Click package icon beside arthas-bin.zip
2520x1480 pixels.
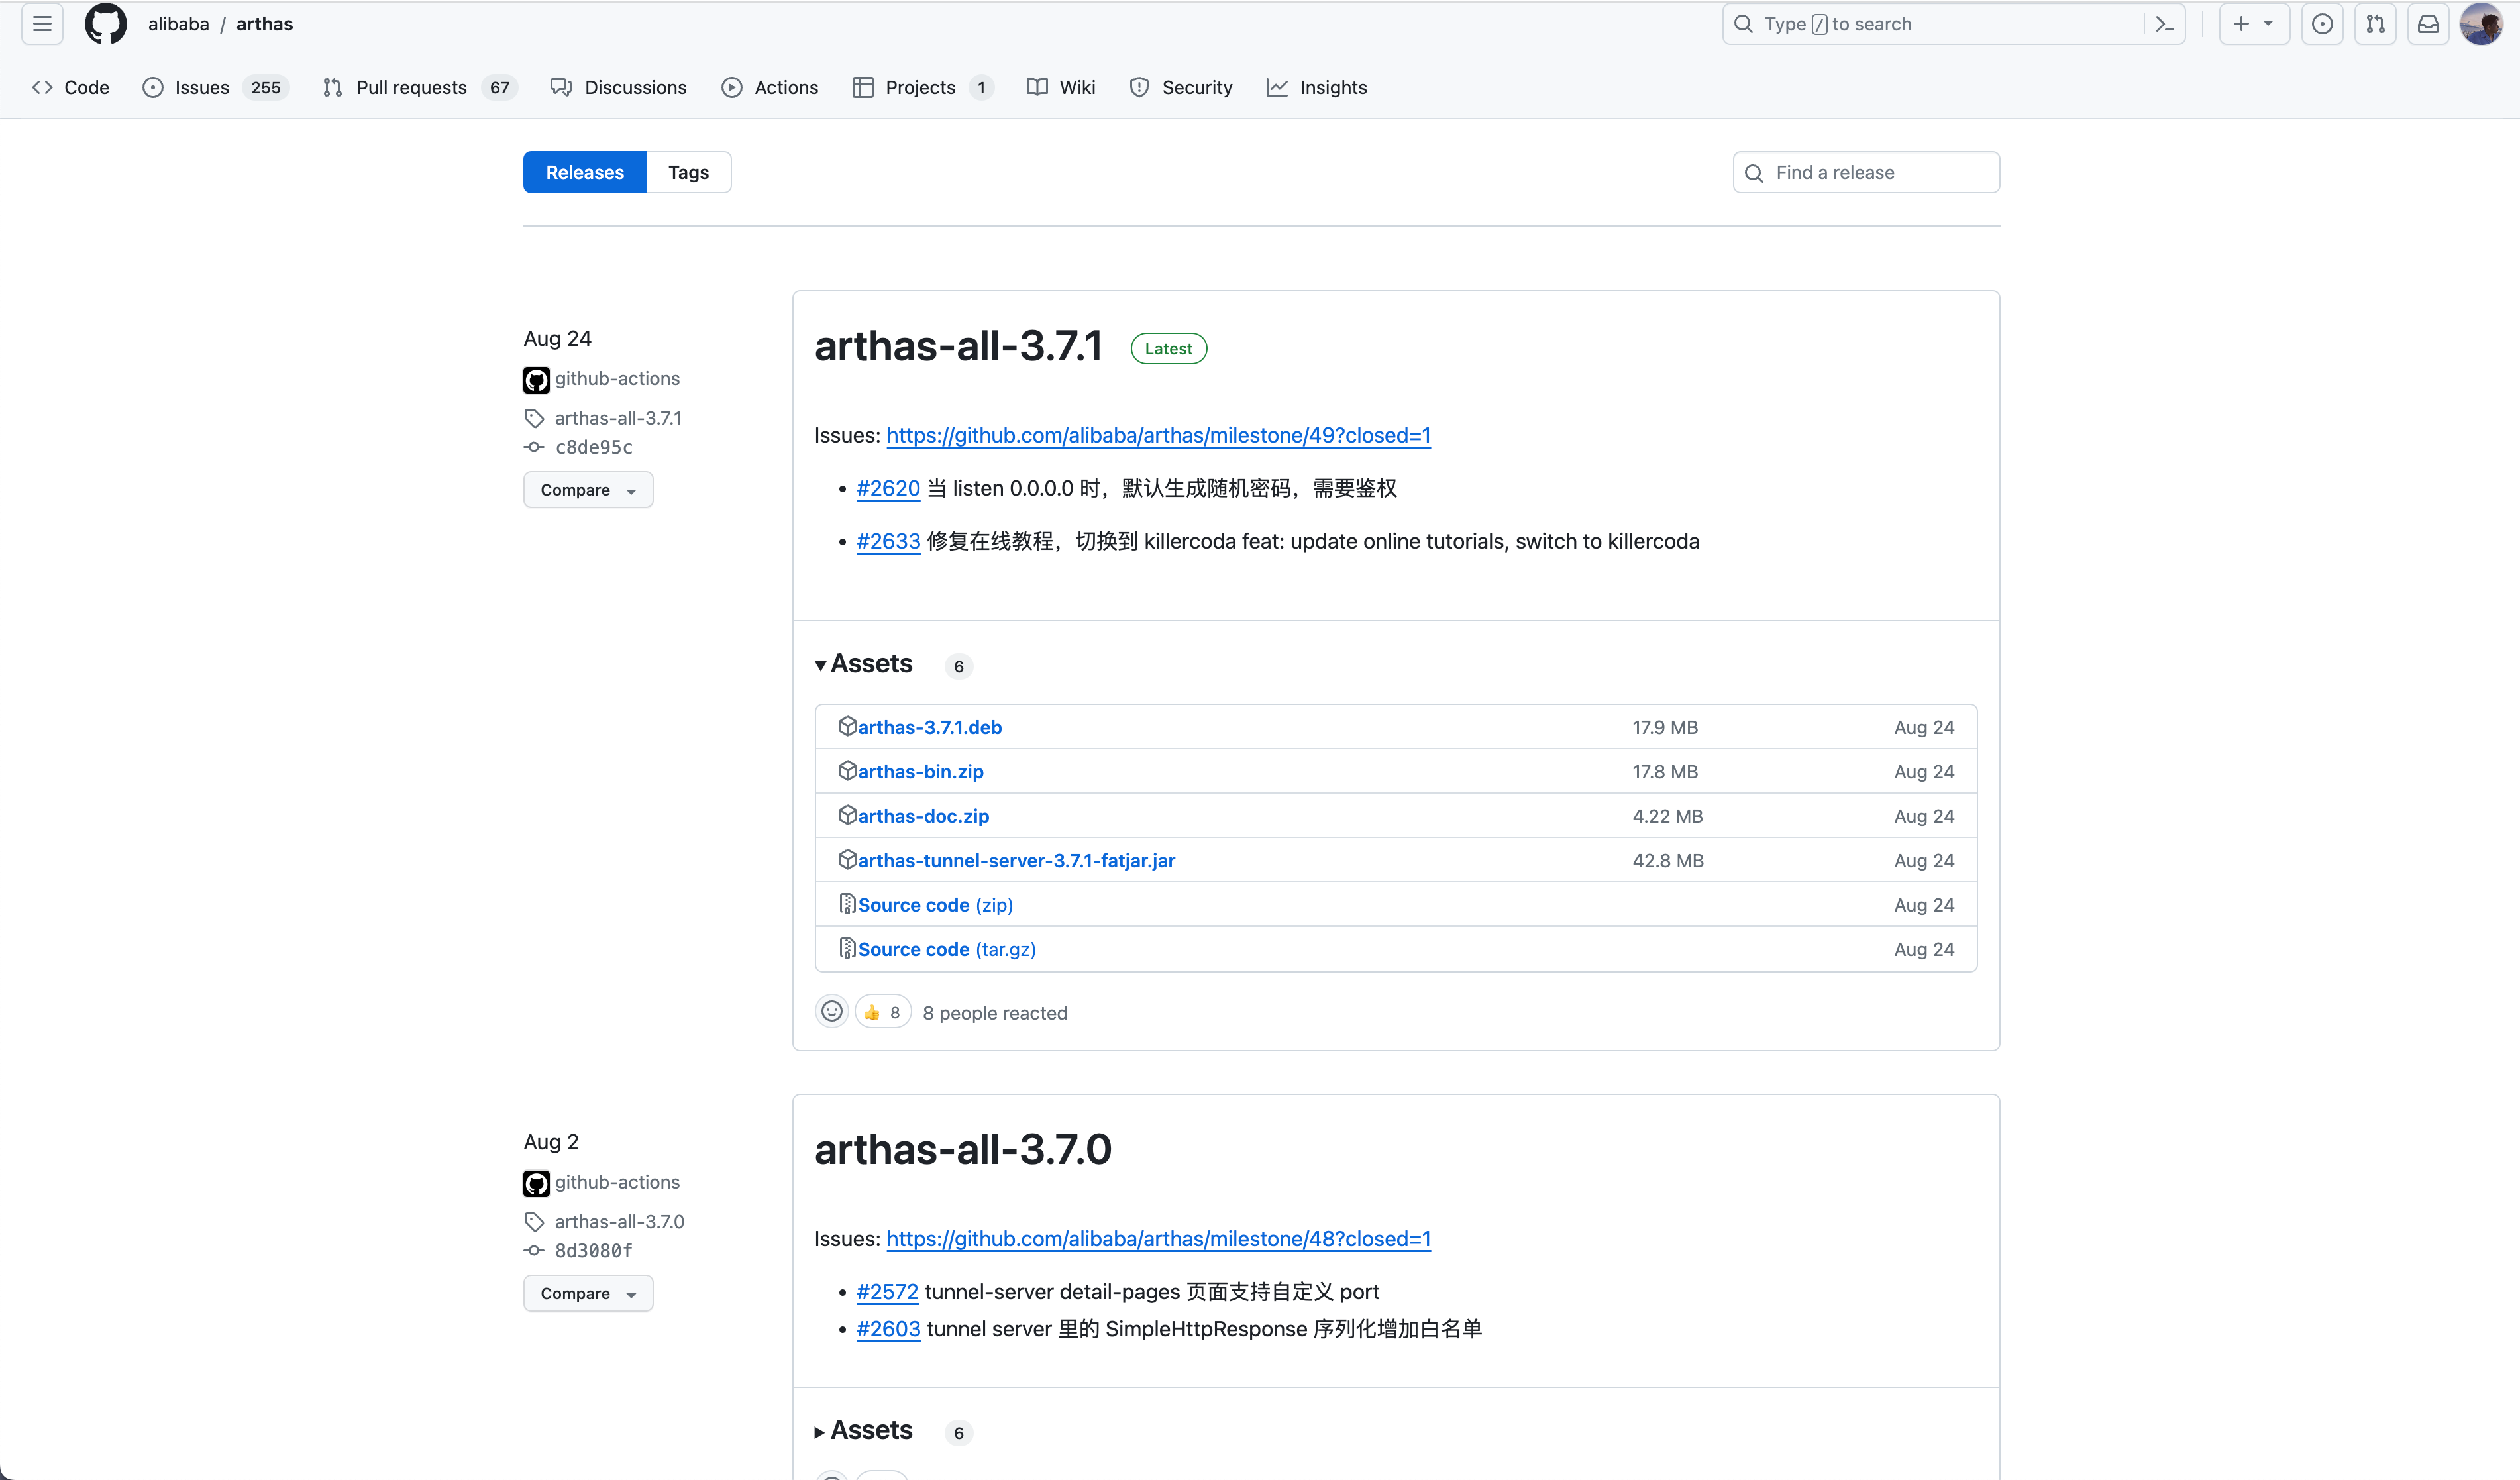coord(847,771)
